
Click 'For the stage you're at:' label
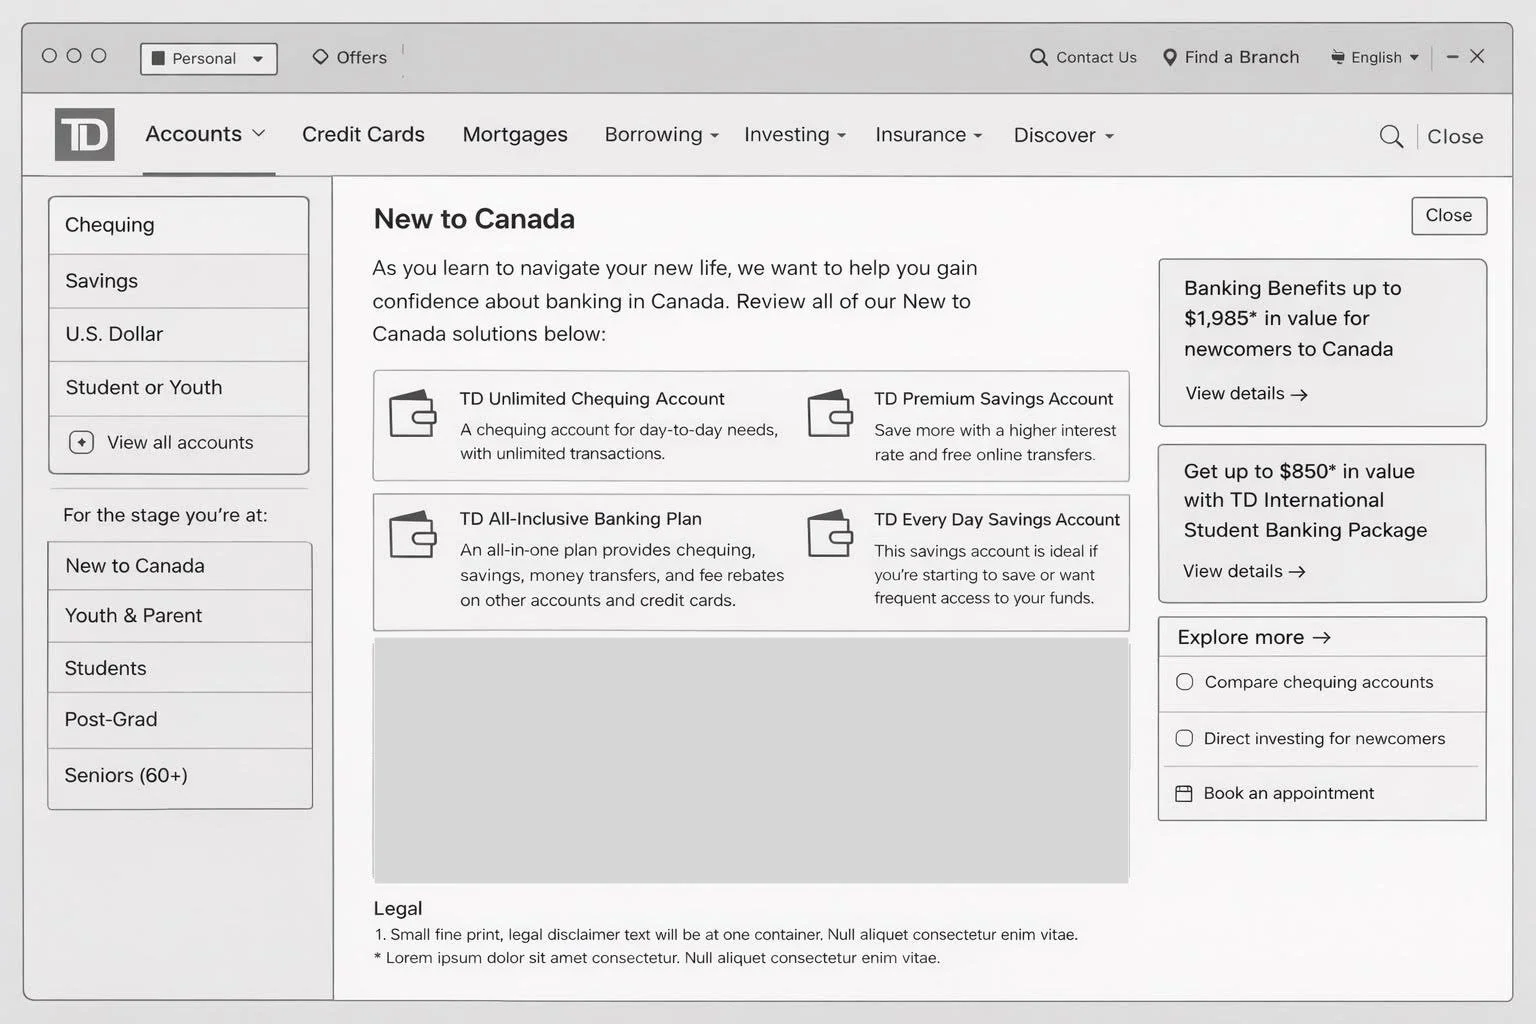165,515
